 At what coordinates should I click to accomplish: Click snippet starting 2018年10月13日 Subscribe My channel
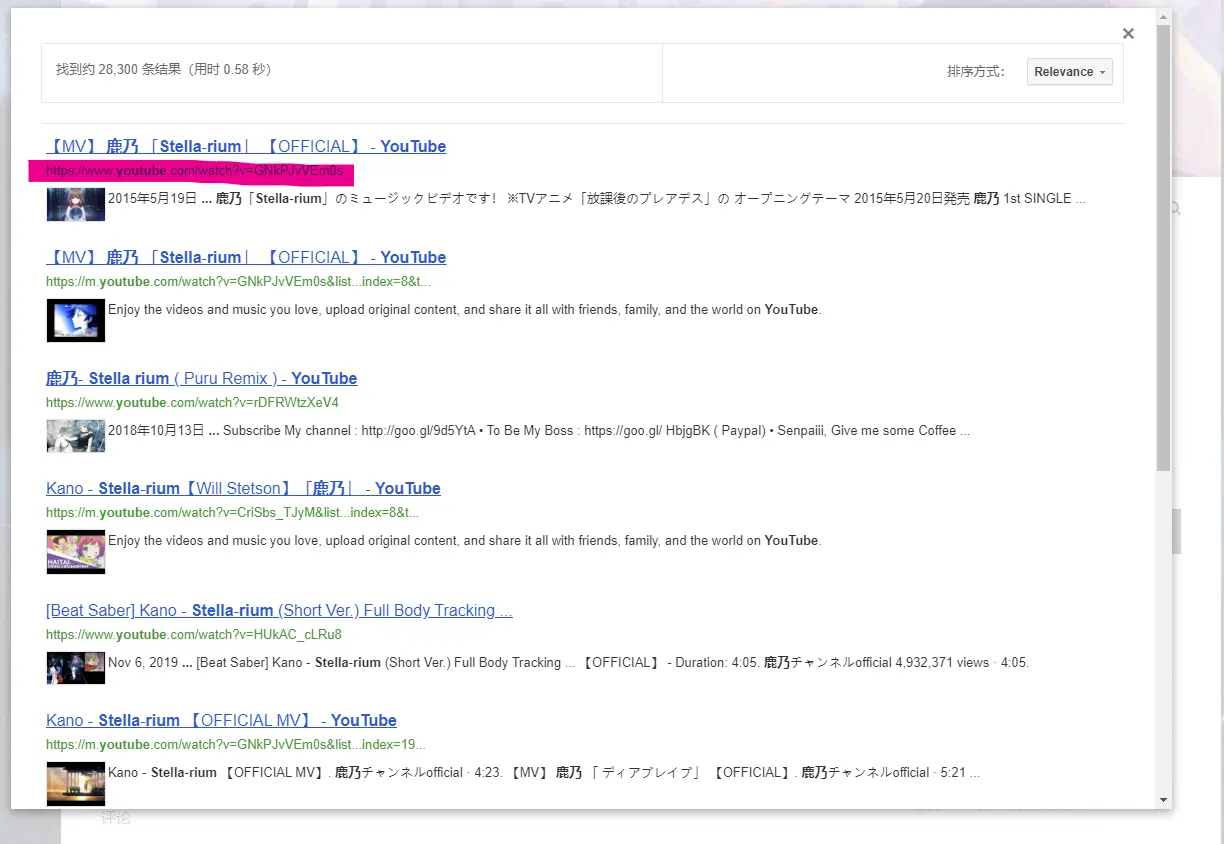[x=539, y=431]
